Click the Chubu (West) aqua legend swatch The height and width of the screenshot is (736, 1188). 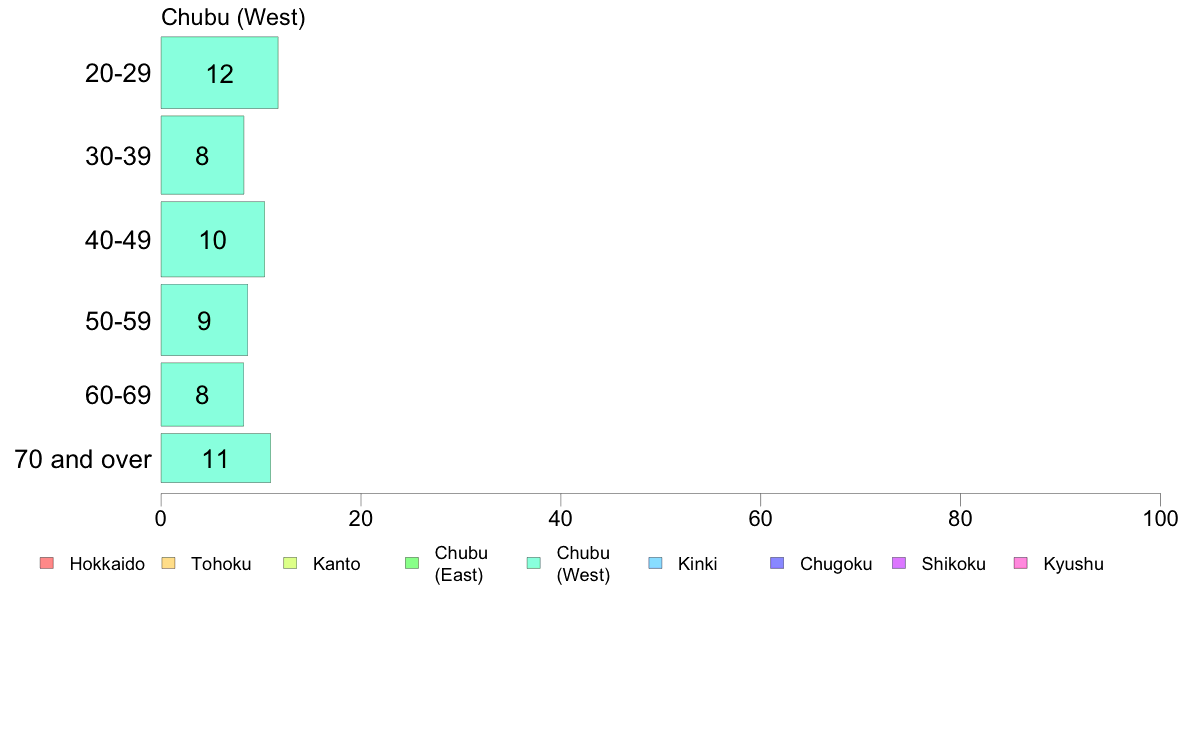coord(533,563)
